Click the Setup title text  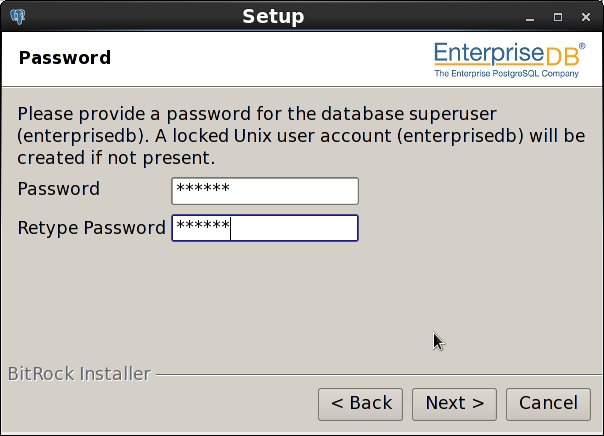coord(273,17)
